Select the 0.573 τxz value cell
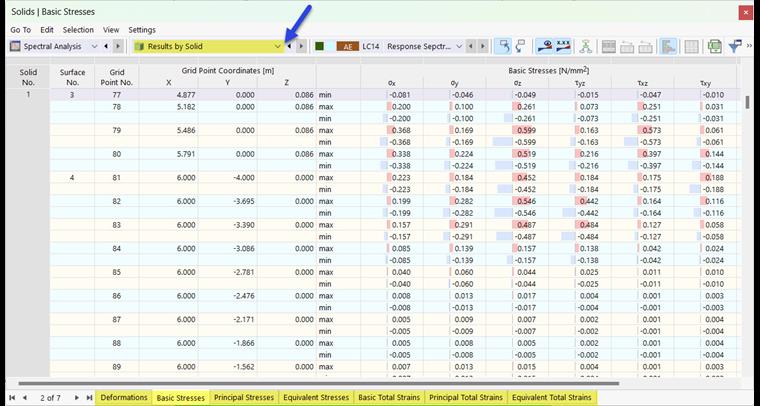Screen dimensions: 760x406 tap(643, 130)
